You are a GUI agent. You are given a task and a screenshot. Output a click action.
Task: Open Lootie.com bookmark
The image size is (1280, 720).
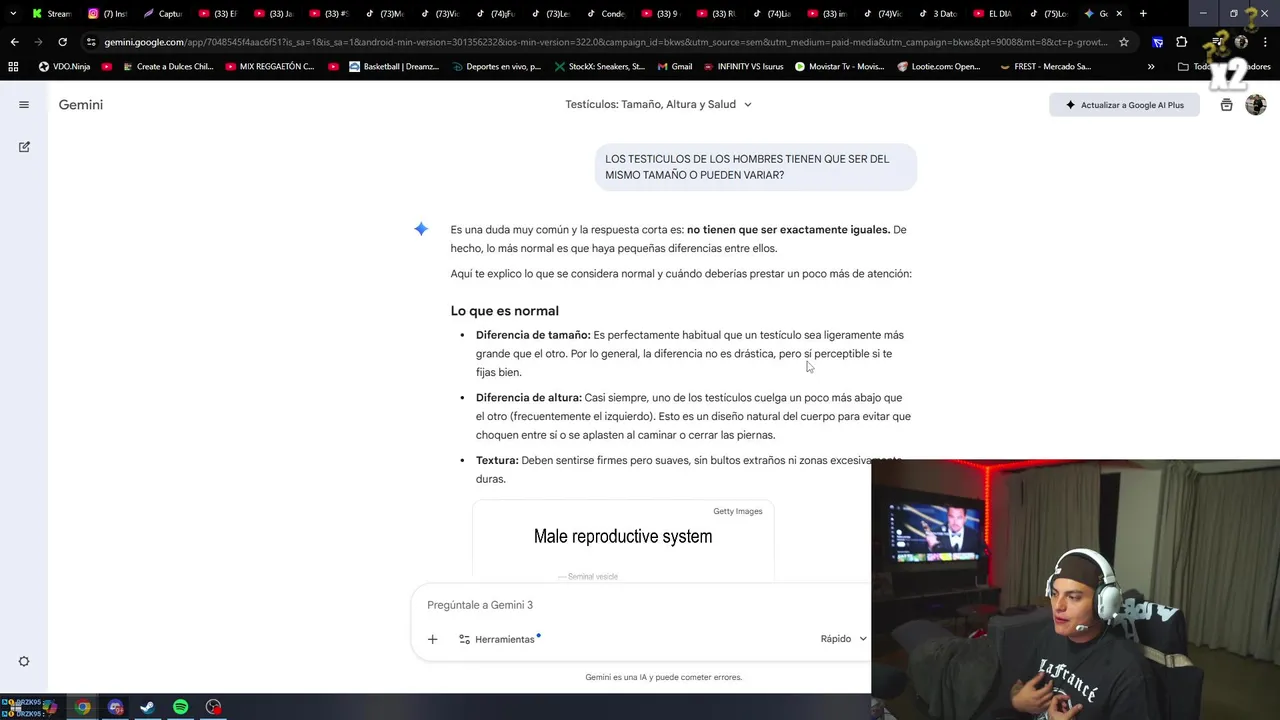(939, 67)
